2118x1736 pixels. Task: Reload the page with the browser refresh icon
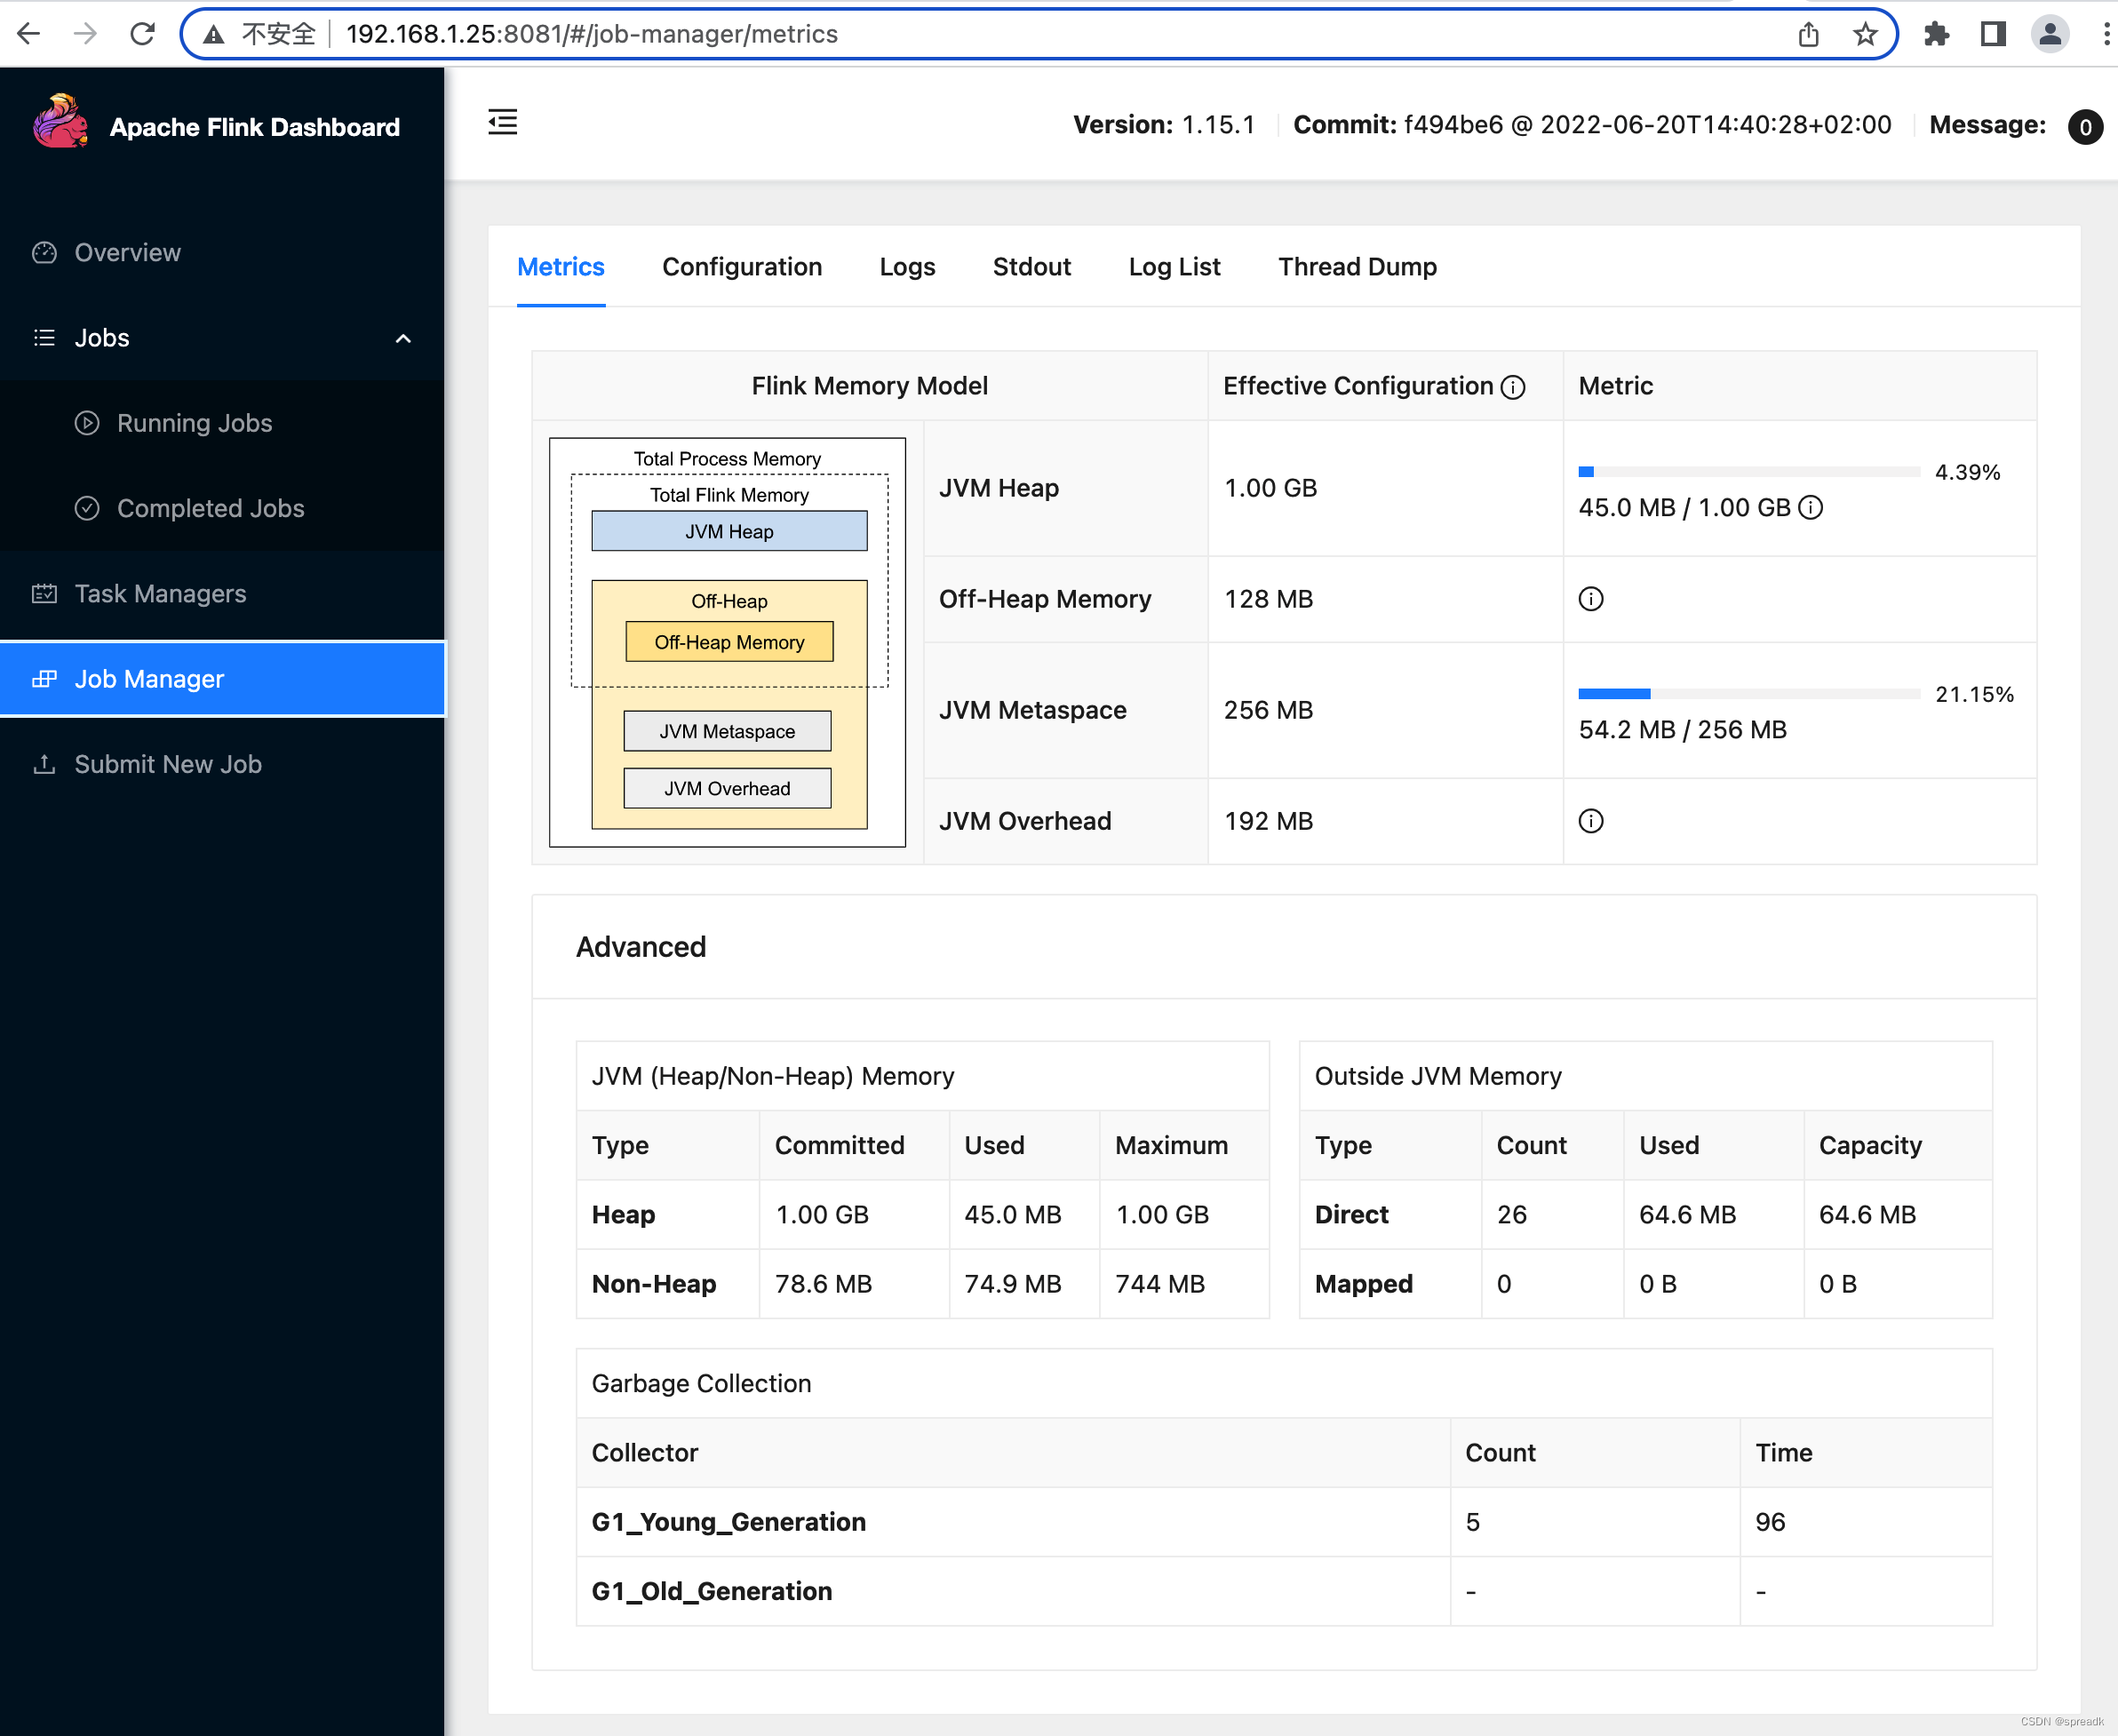(x=143, y=33)
